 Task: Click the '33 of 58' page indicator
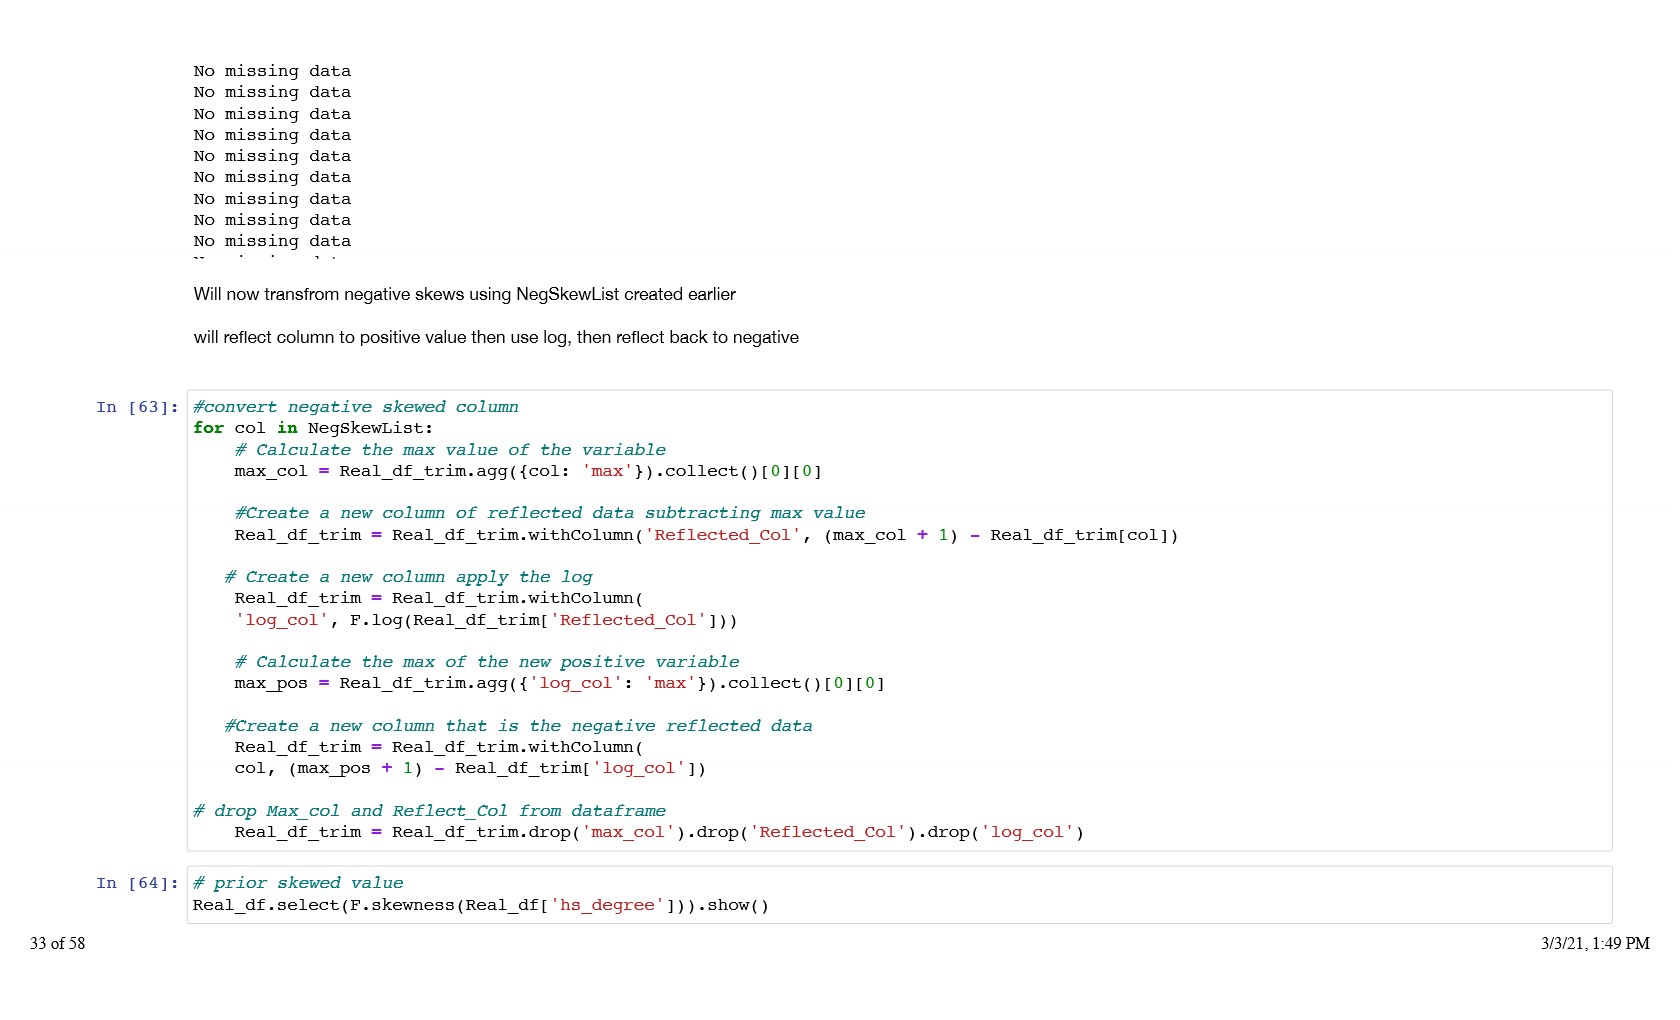click(x=57, y=943)
